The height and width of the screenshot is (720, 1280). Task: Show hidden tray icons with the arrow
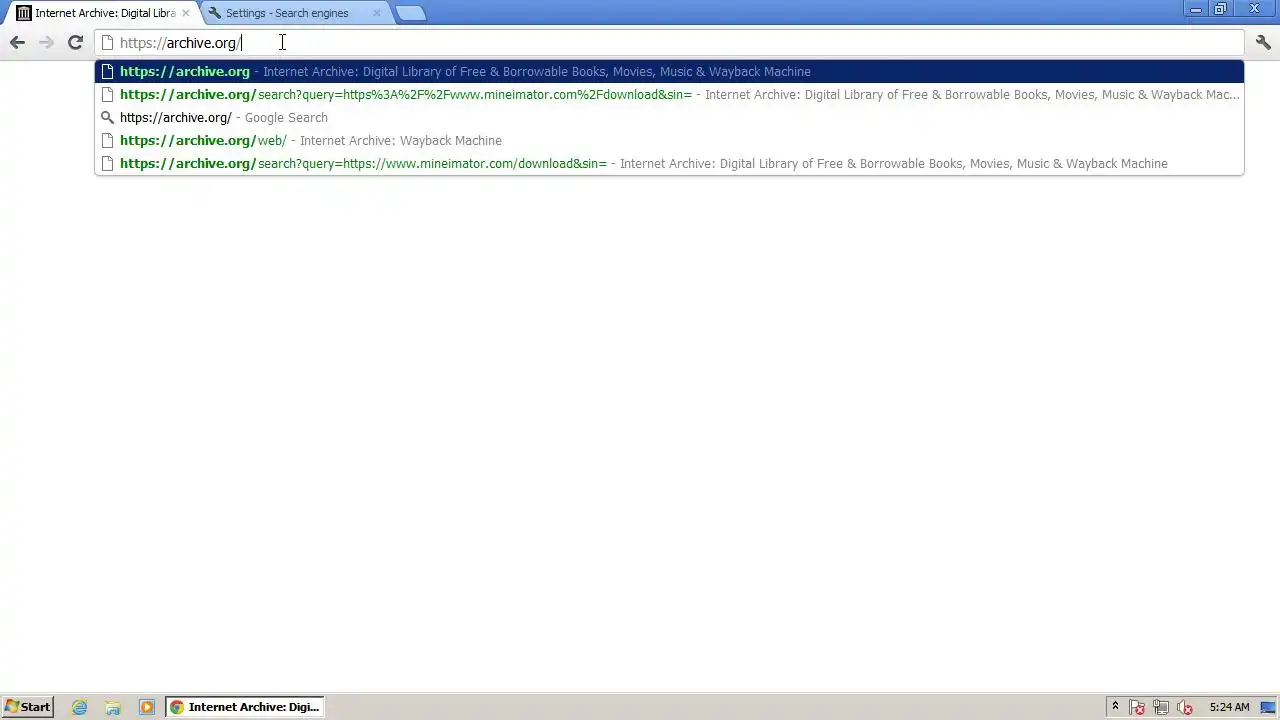[1115, 707]
